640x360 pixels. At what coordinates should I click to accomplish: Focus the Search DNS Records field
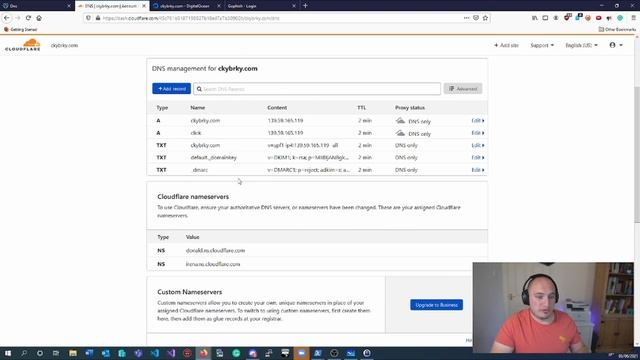pos(317,89)
